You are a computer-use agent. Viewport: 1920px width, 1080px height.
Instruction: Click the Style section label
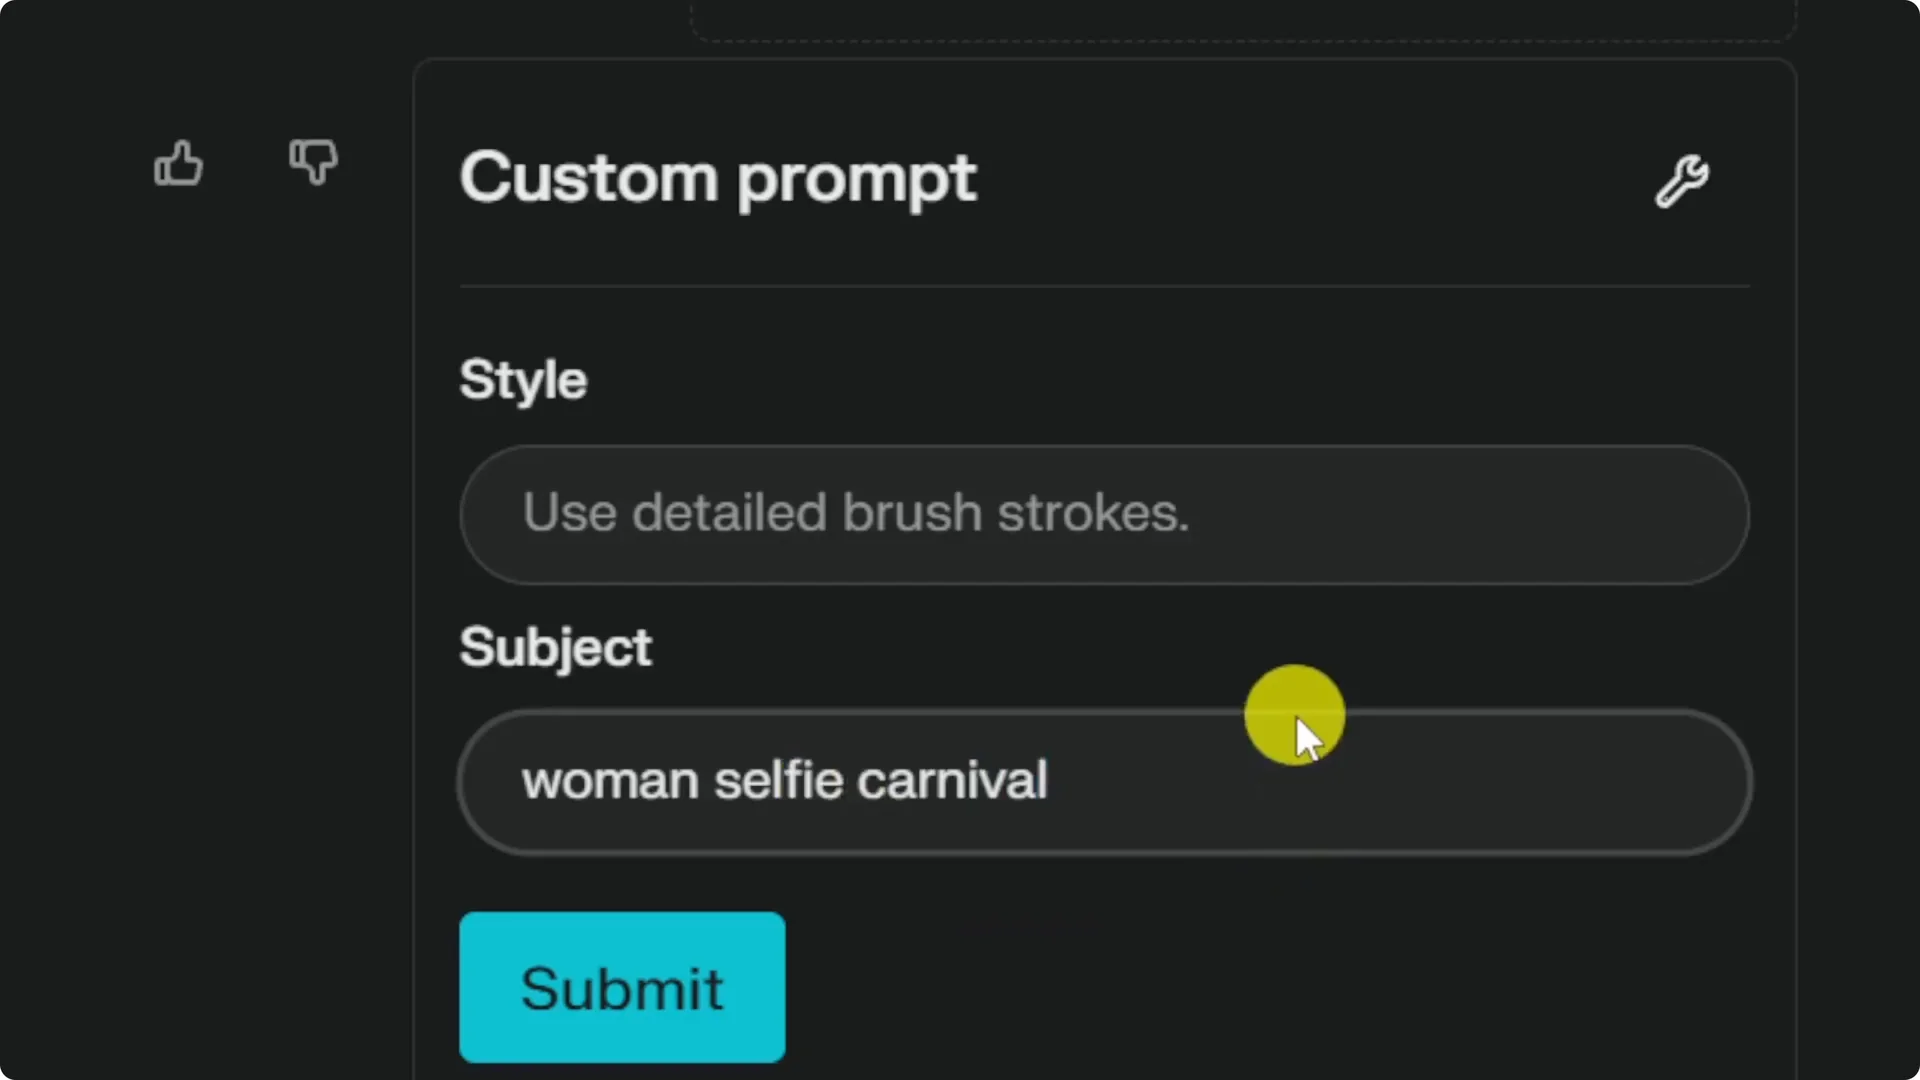click(x=522, y=380)
